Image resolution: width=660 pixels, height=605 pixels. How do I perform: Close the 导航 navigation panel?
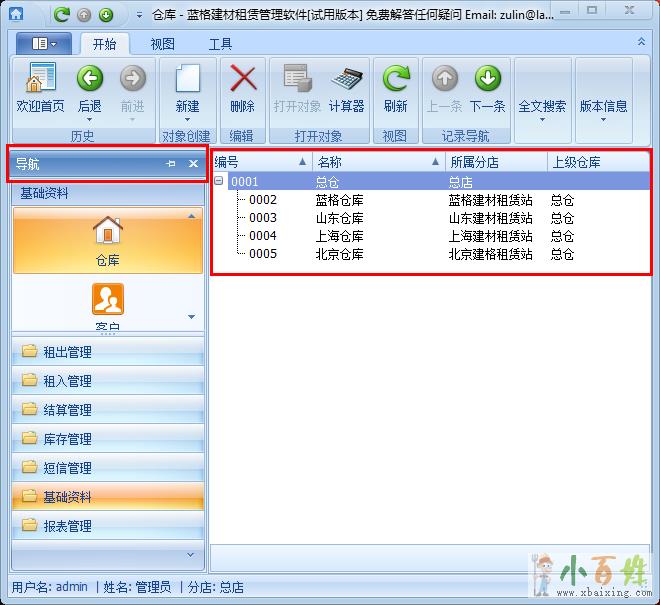coord(193,163)
